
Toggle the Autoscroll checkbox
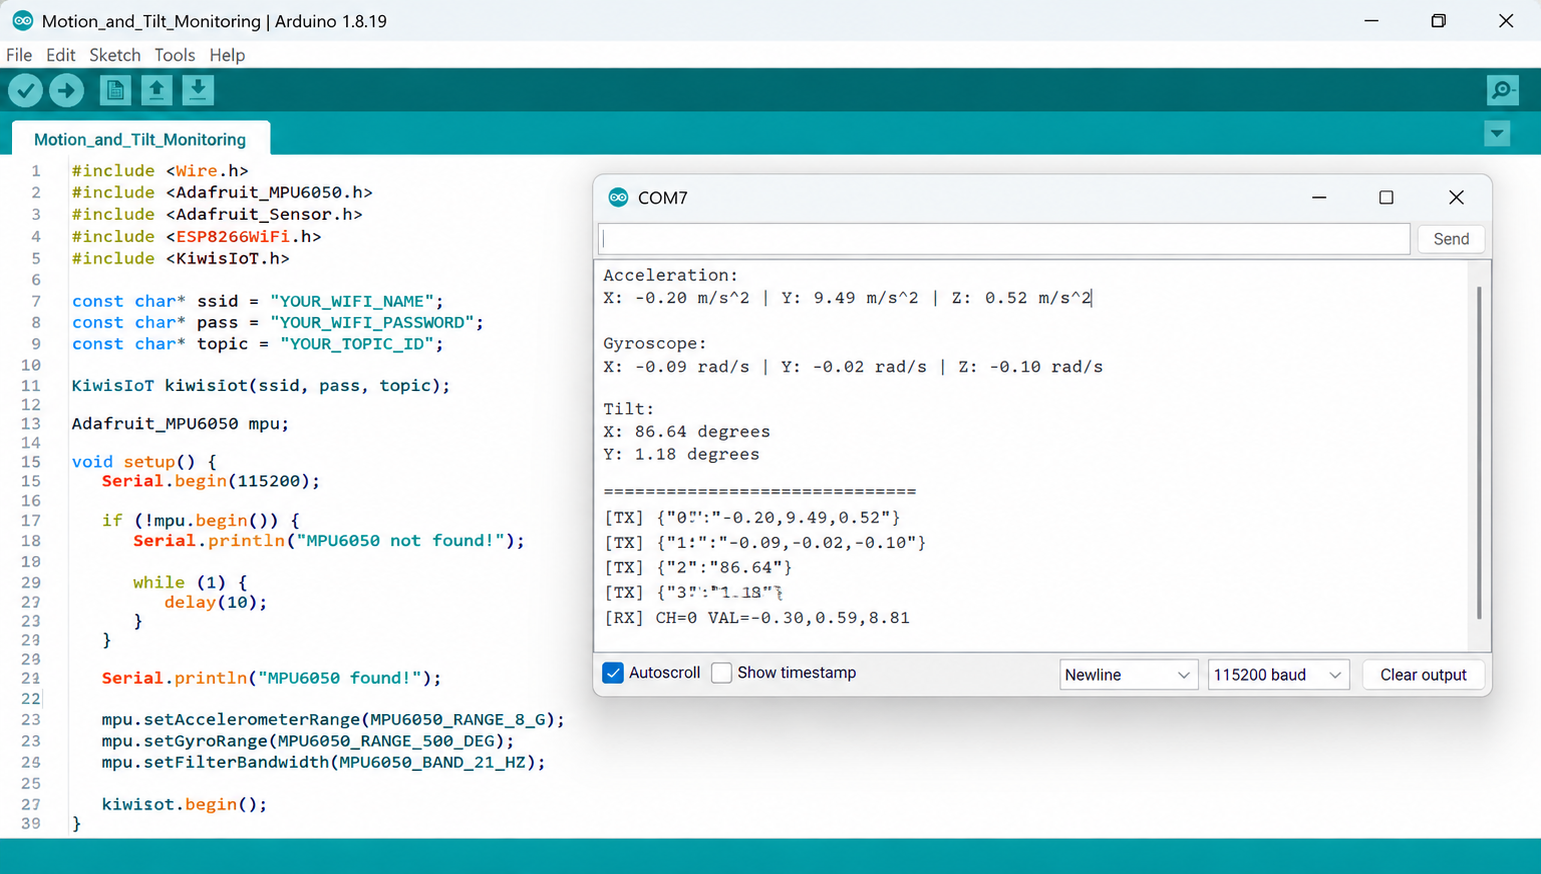[613, 673]
